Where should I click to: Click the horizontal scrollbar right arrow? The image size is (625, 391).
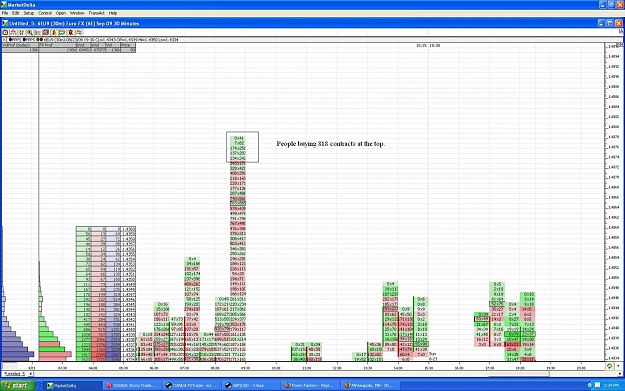click(x=620, y=374)
